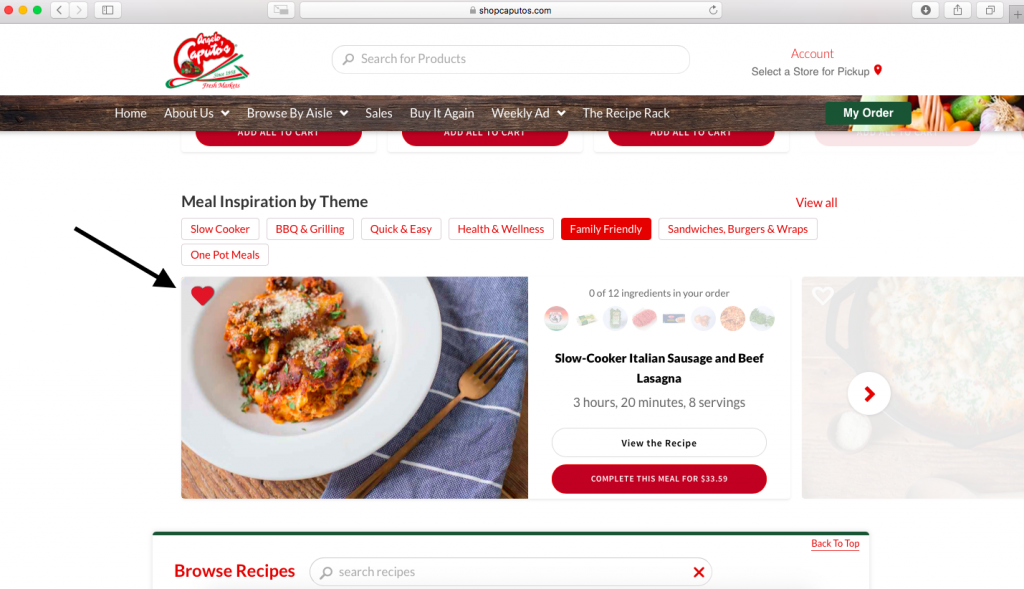Viewport: 1024px width, 589px height.
Task: Unfavorite the lasagna recipe heart icon
Action: point(202,296)
